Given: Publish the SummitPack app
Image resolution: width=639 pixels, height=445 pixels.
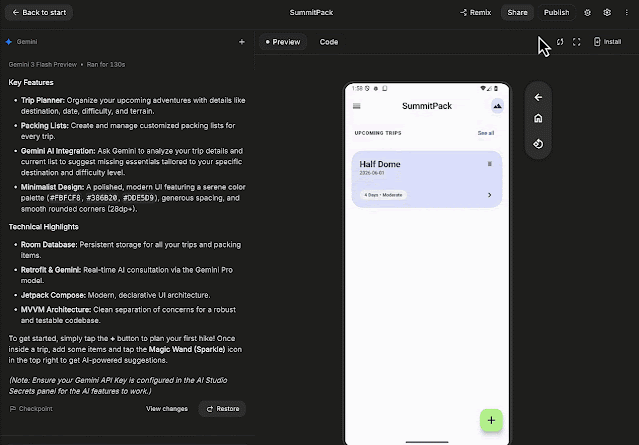Looking at the screenshot, I should (556, 13).
